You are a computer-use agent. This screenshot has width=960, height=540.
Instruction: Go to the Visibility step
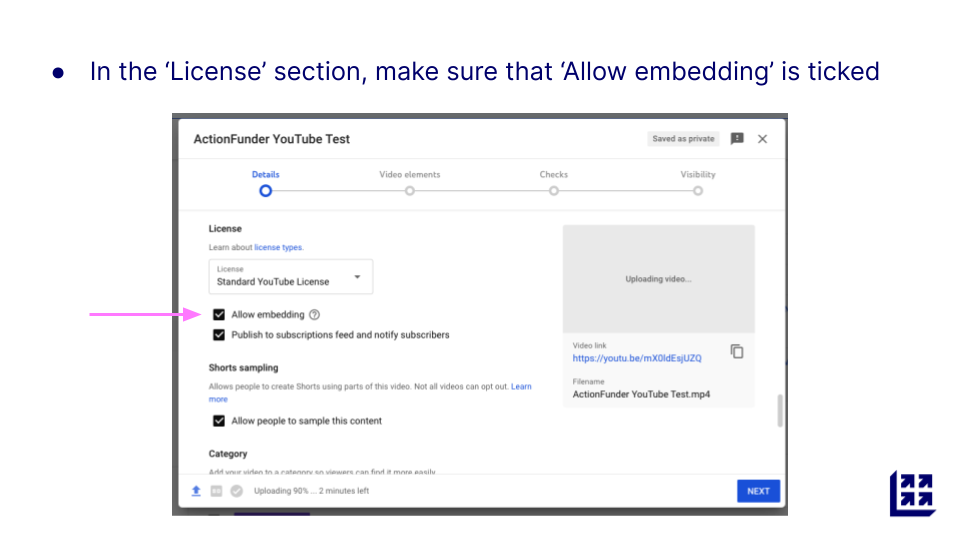[x=698, y=184]
